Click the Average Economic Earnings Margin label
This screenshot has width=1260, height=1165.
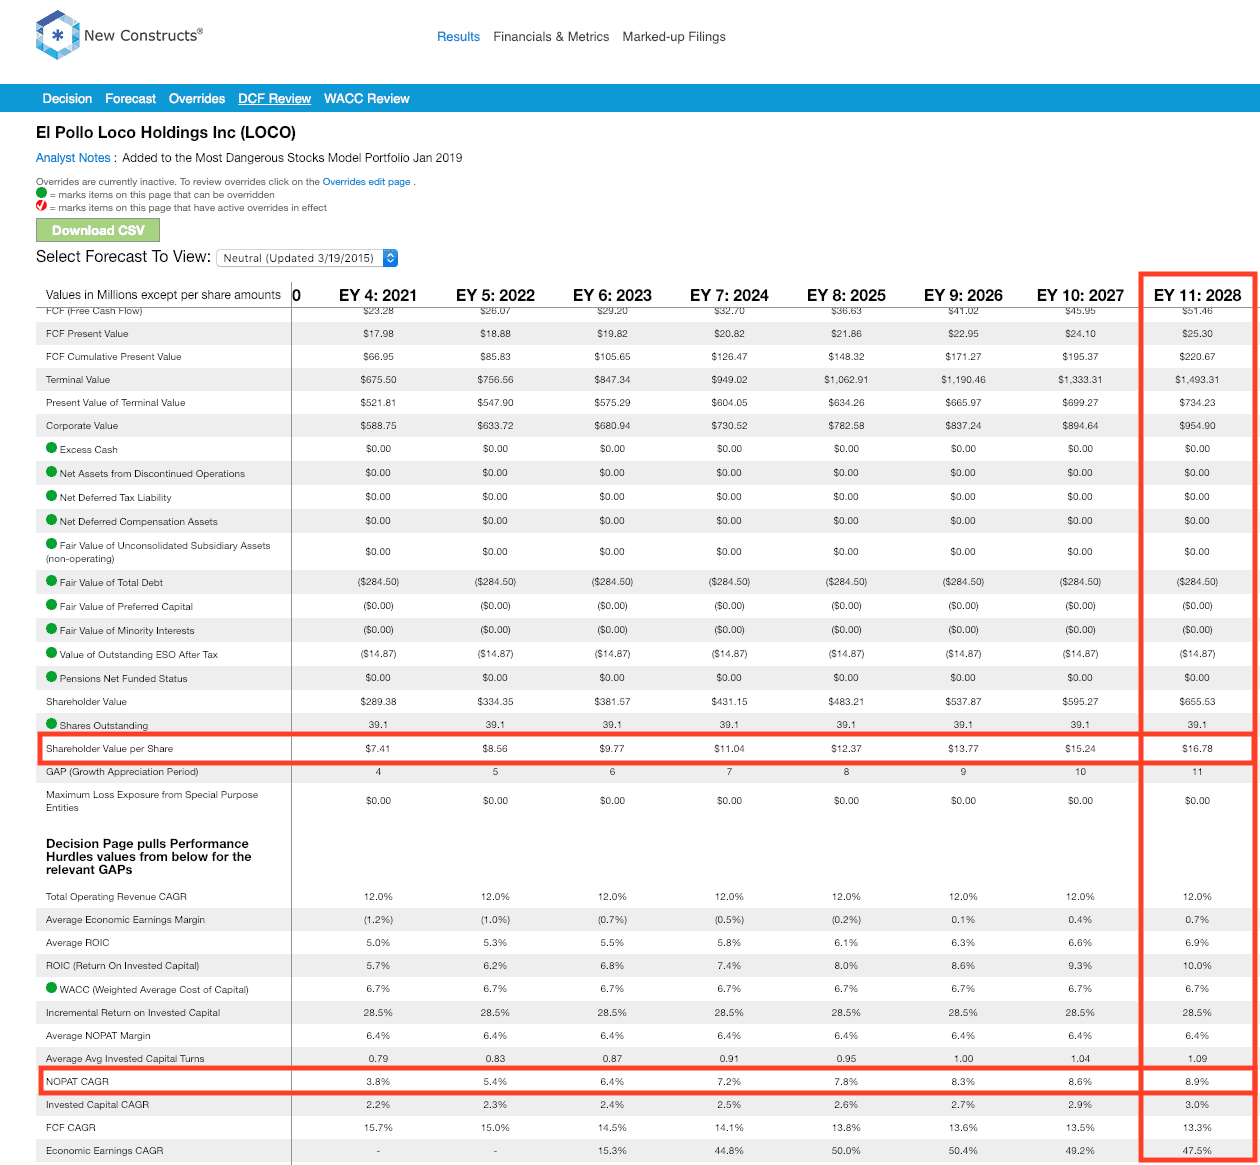(125, 920)
